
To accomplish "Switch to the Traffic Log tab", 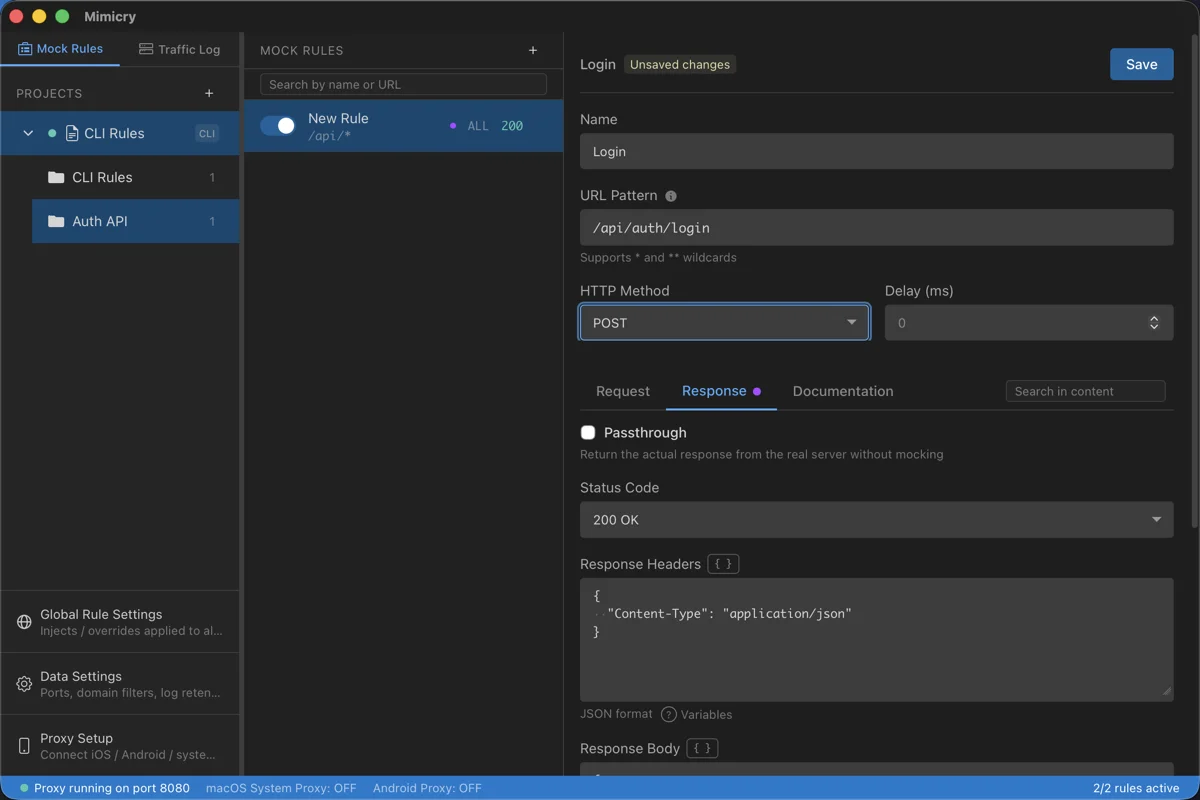I will [179, 49].
